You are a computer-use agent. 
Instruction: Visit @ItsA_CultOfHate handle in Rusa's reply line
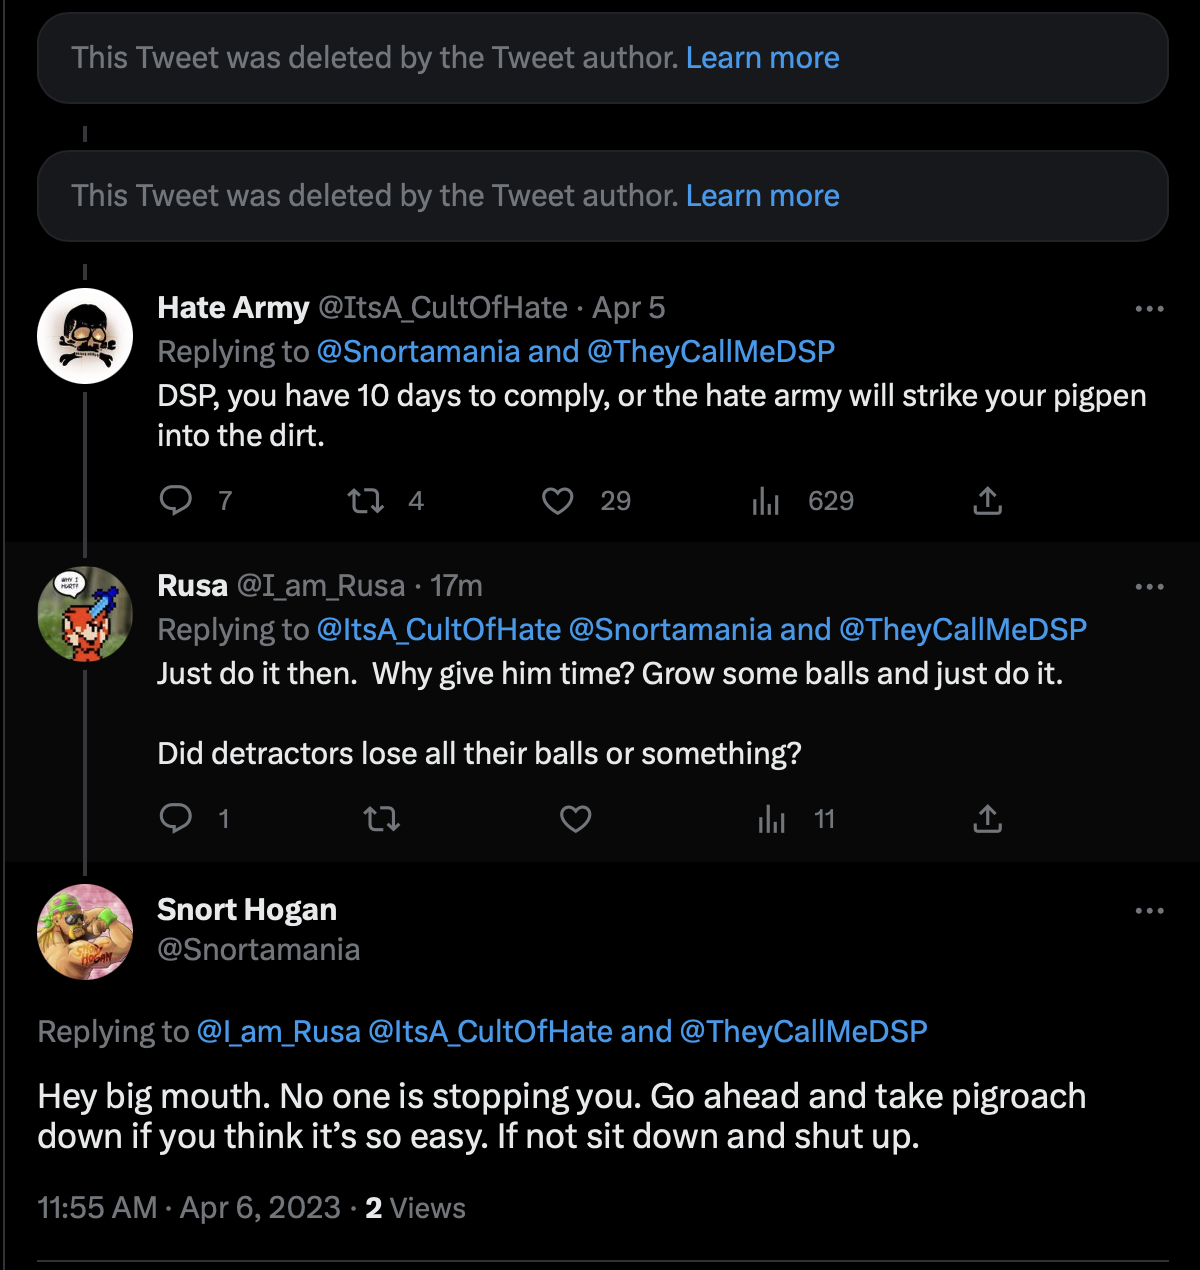tap(439, 629)
